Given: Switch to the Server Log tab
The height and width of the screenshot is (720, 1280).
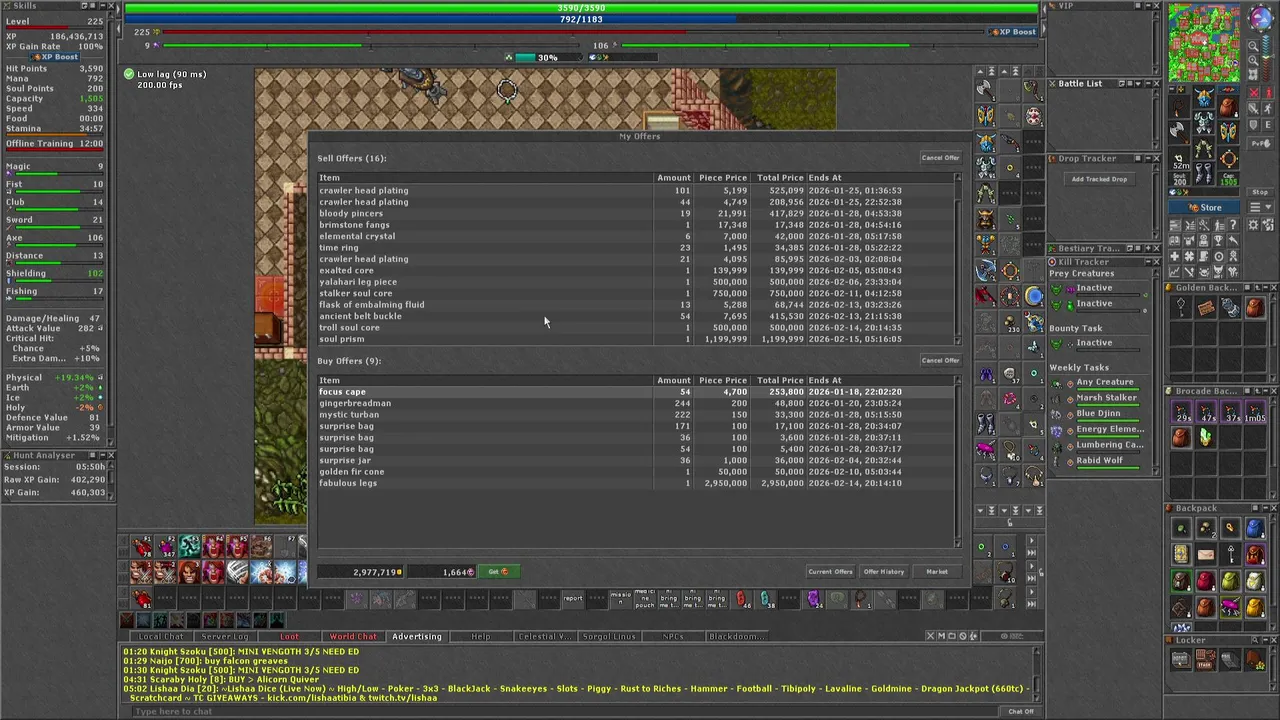Looking at the screenshot, I should (x=225, y=636).
